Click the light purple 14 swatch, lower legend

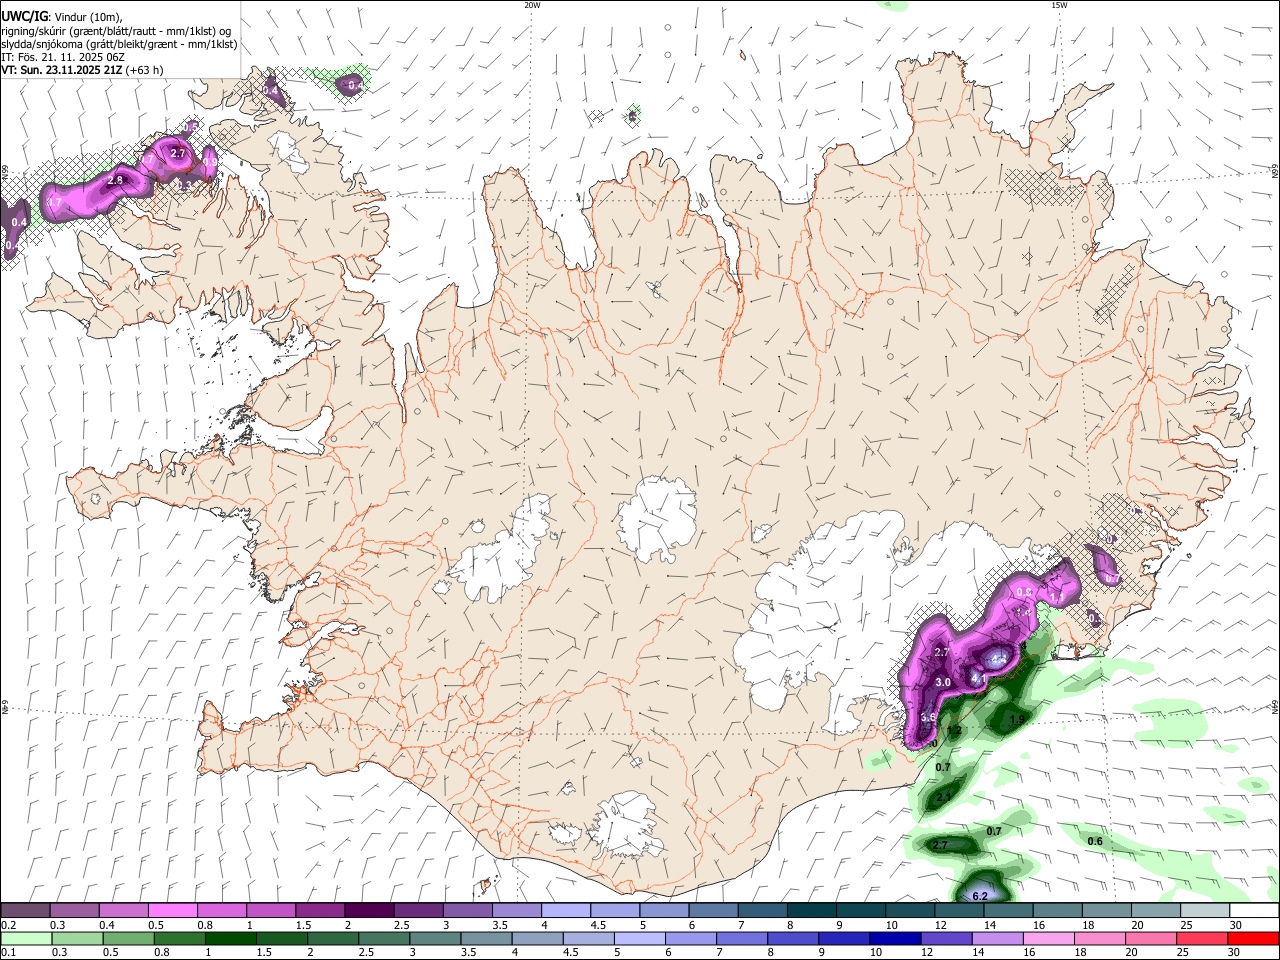(998, 938)
